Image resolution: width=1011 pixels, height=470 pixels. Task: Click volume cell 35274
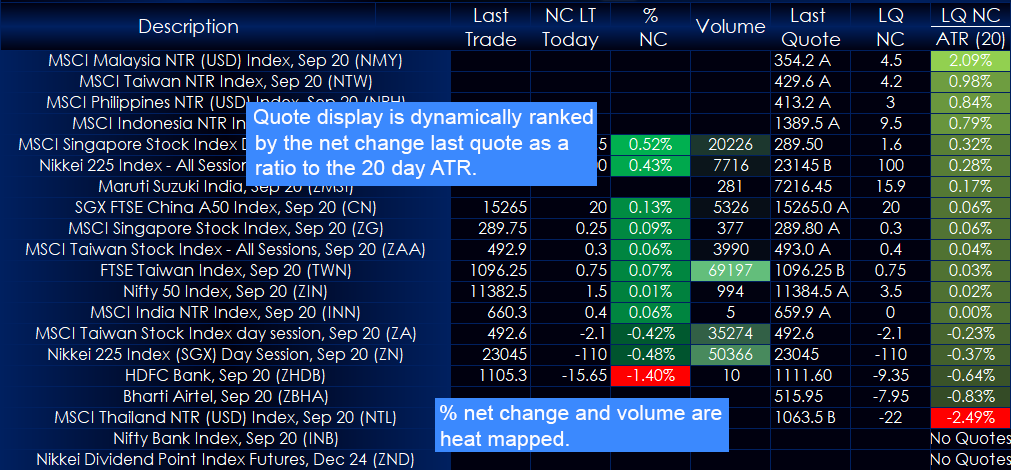point(731,333)
